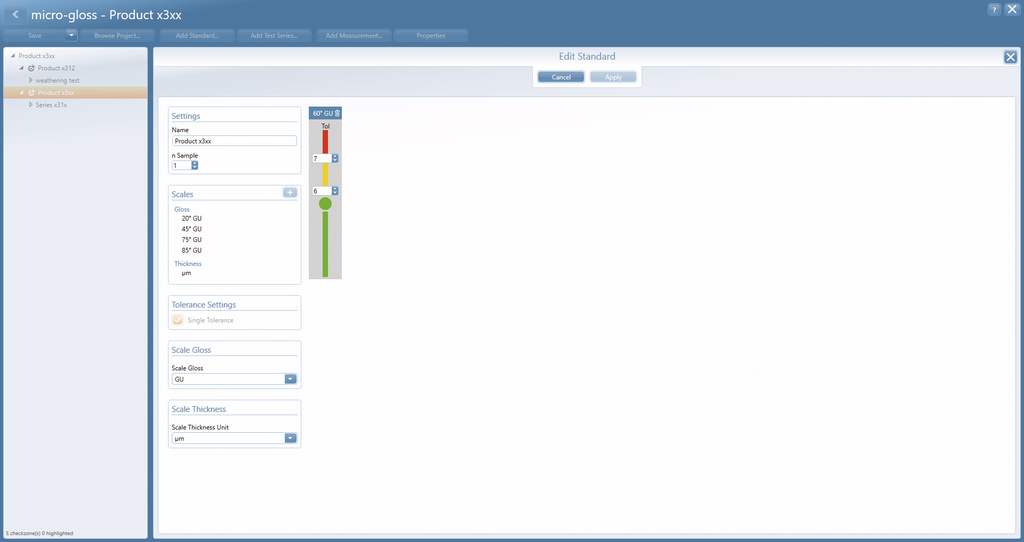
Task: Click the back arrow icon in title bar
Action: [x=15, y=14]
